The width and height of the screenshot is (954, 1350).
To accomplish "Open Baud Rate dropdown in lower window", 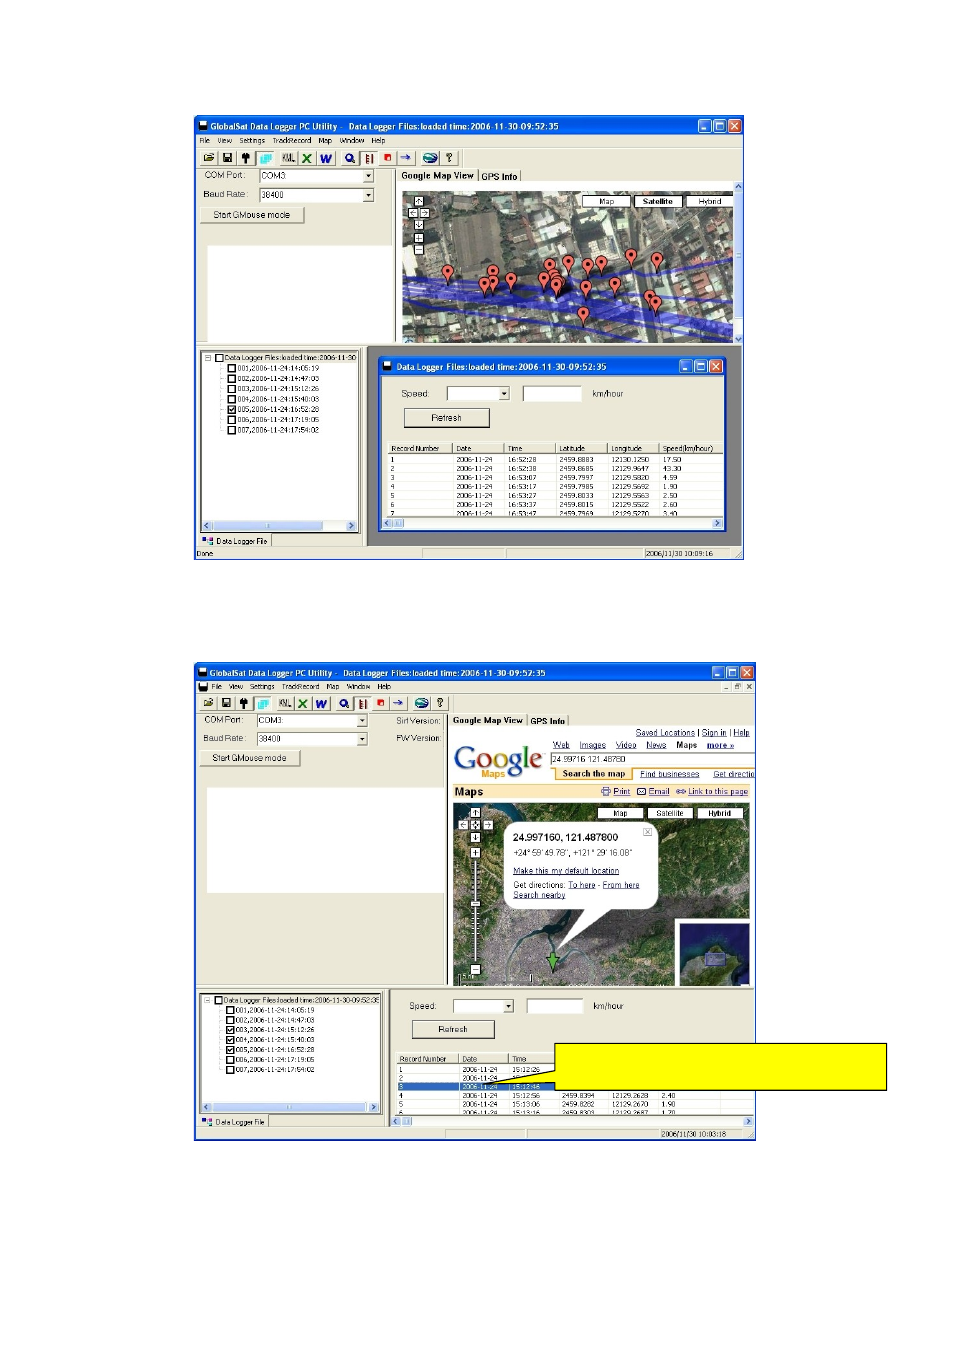I will [362, 739].
